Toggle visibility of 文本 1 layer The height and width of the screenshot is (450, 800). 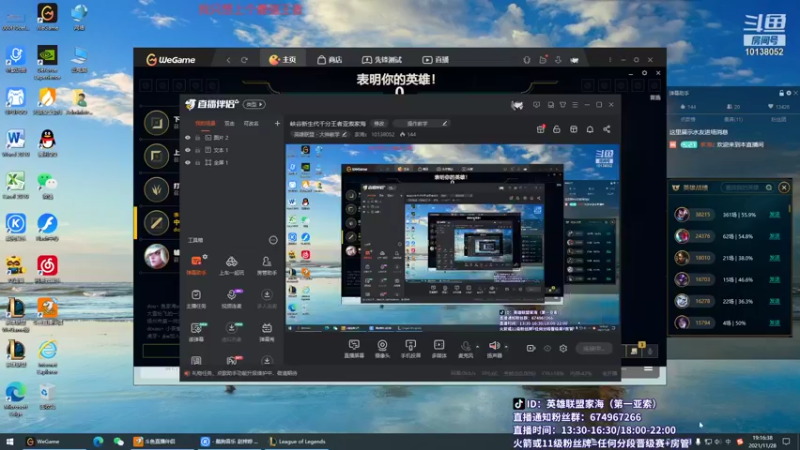188,150
